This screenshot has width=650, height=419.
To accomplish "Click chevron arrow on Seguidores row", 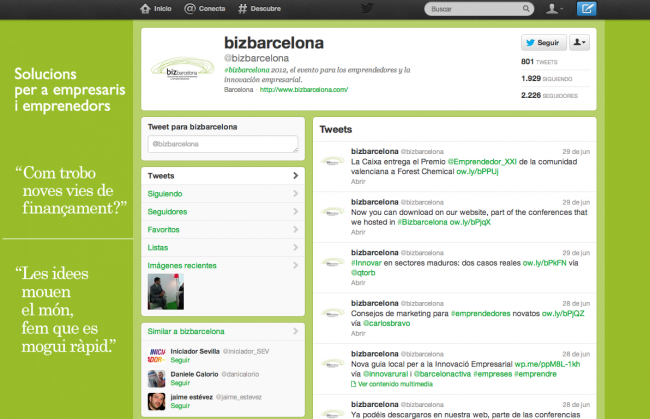I will pyautogui.click(x=296, y=211).
